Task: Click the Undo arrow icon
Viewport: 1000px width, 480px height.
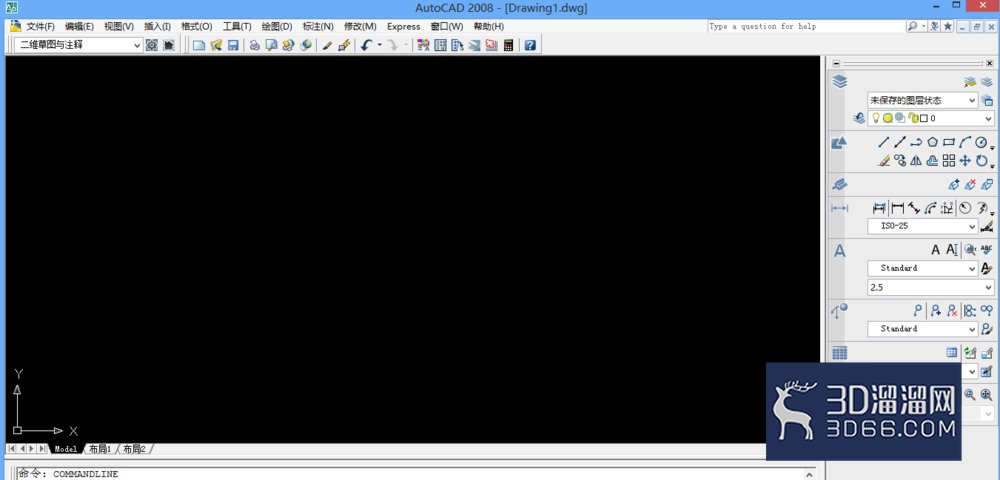Action: point(366,45)
